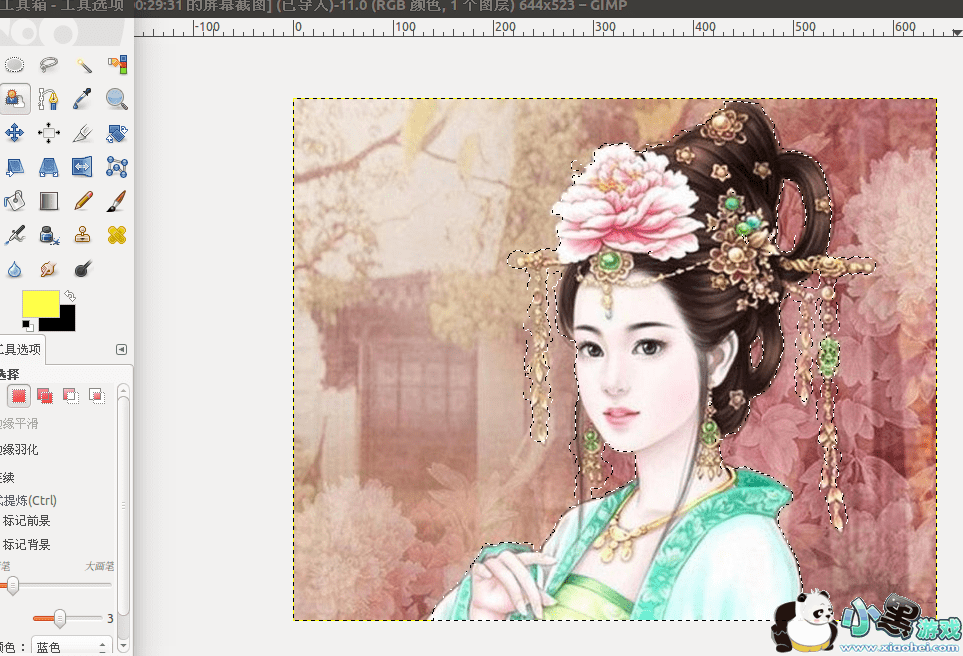Screen dimensions: 963x656
Task: Set selection mode to add to selection
Action: tap(45, 396)
